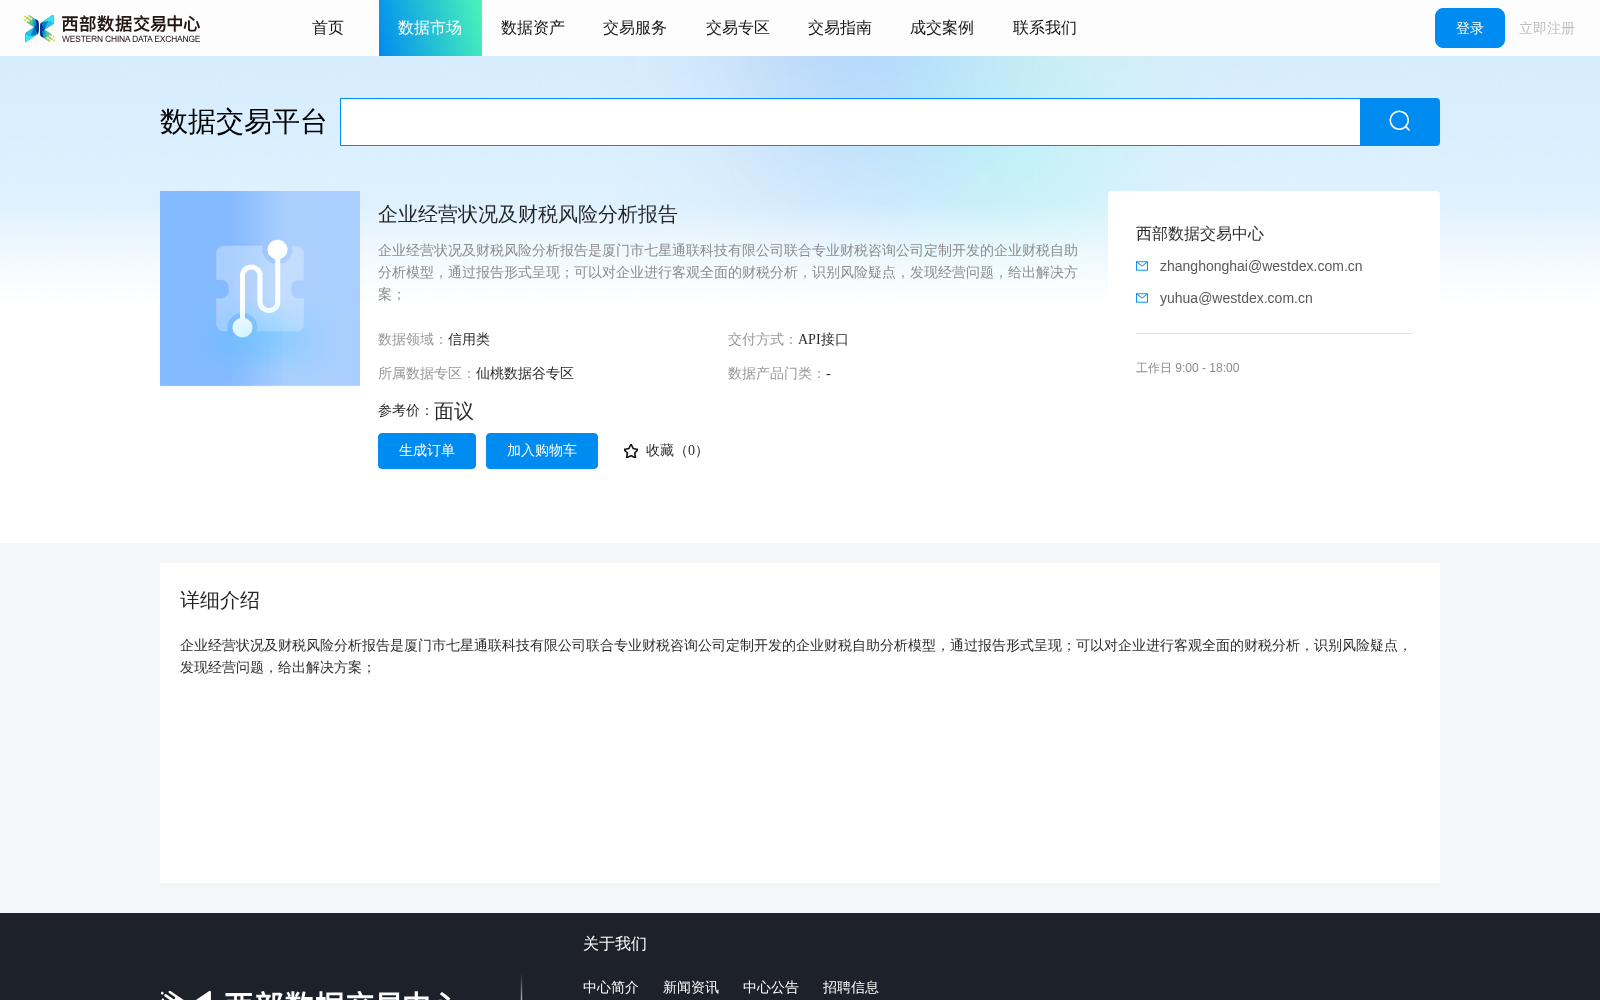Click the 关于我们 footer heading
The width and height of the screenshot is (1600, 1000).
click(615, 944)
